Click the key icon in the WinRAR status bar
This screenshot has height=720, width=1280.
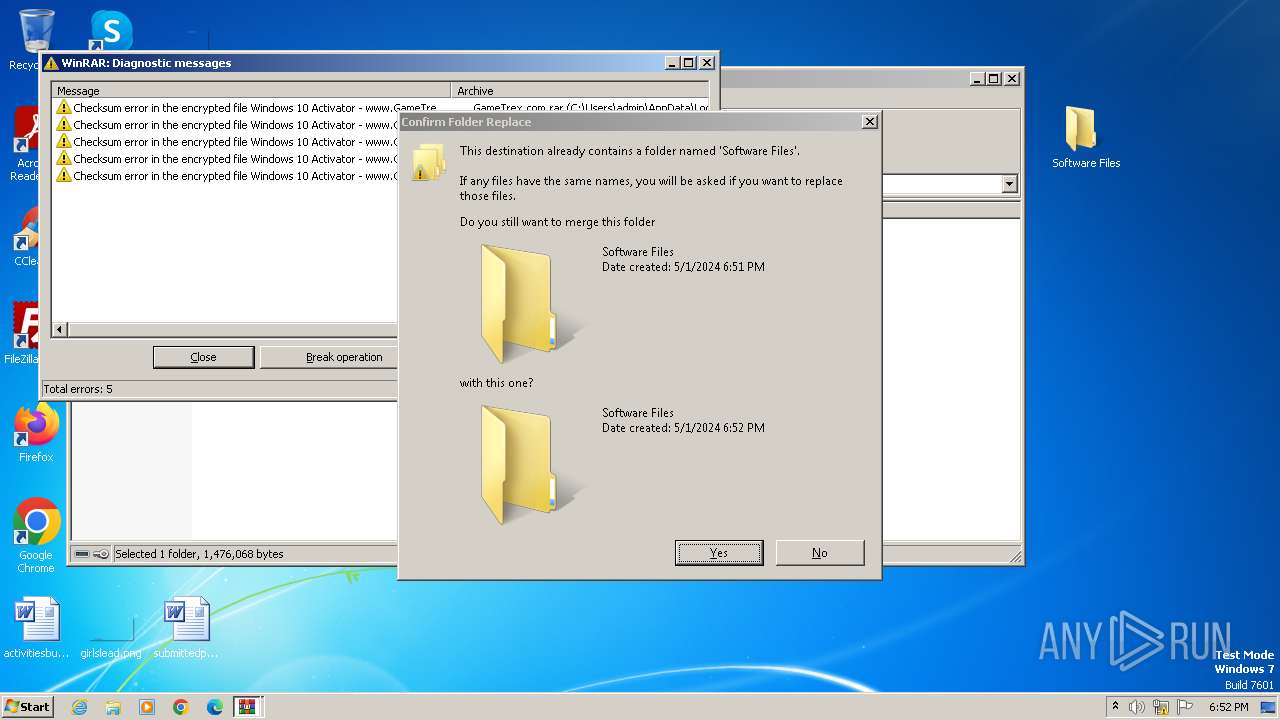[x=101, y=554]
